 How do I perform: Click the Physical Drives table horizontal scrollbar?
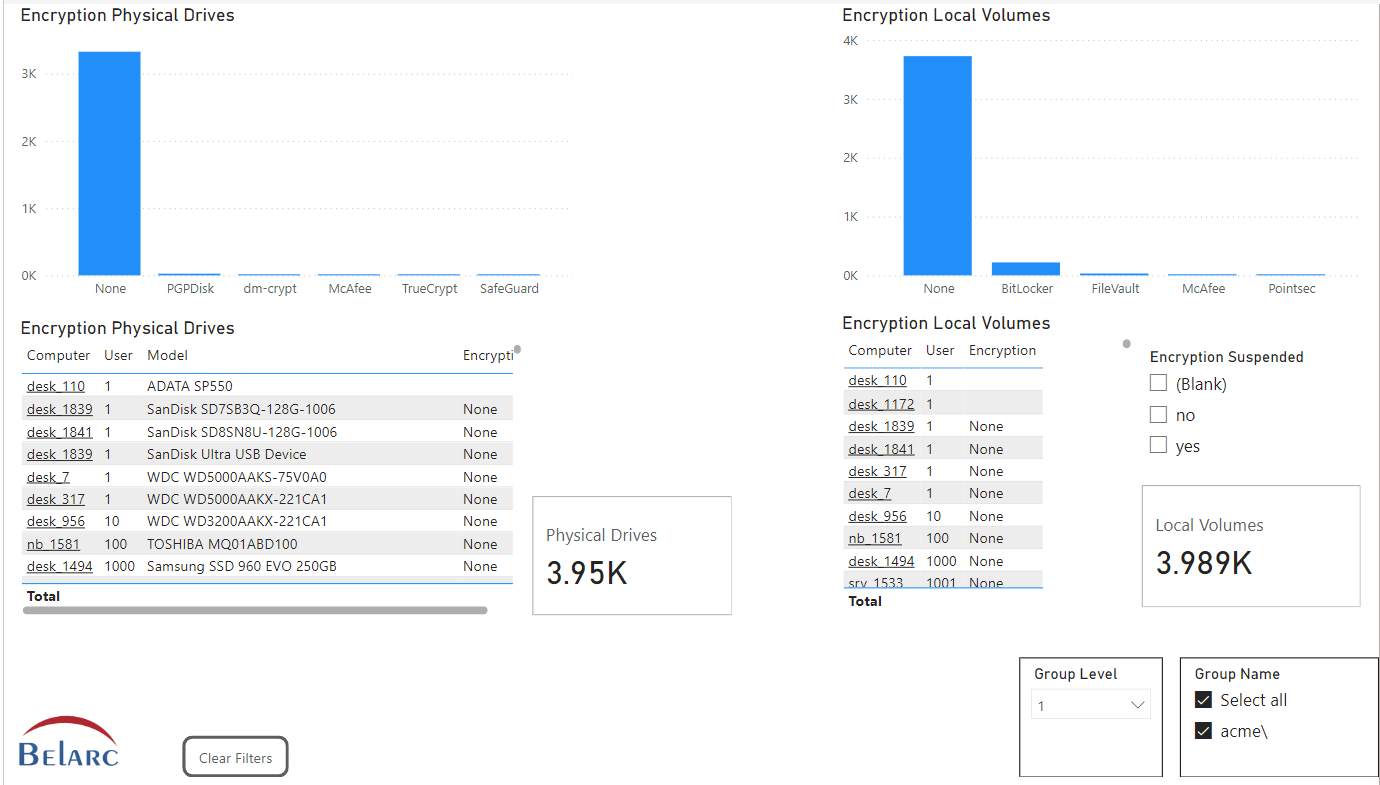(x=254, y=610)
